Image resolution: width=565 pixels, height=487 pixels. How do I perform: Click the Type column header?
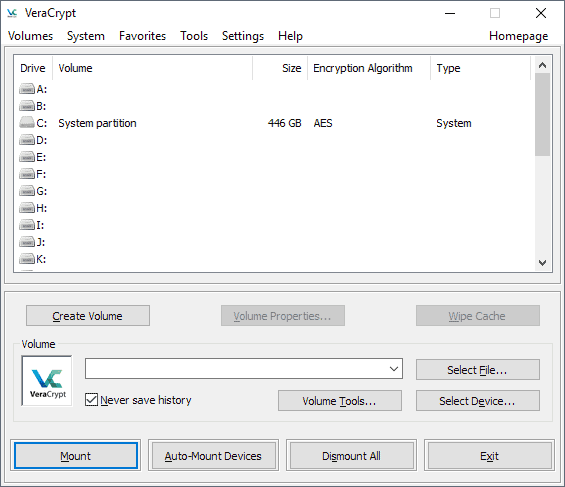481,68
